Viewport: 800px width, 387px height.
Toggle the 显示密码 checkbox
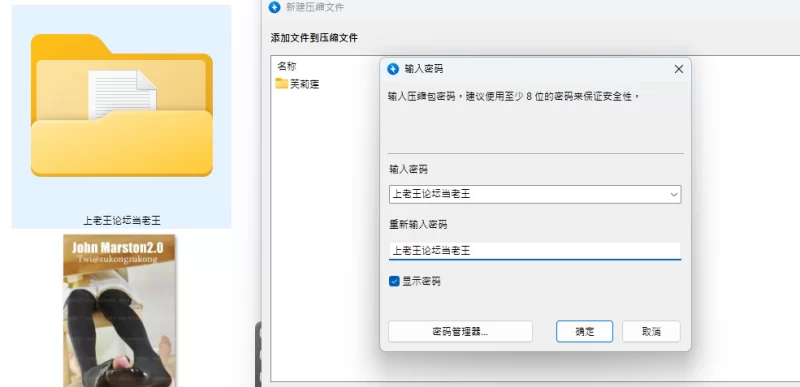point(394,281)
